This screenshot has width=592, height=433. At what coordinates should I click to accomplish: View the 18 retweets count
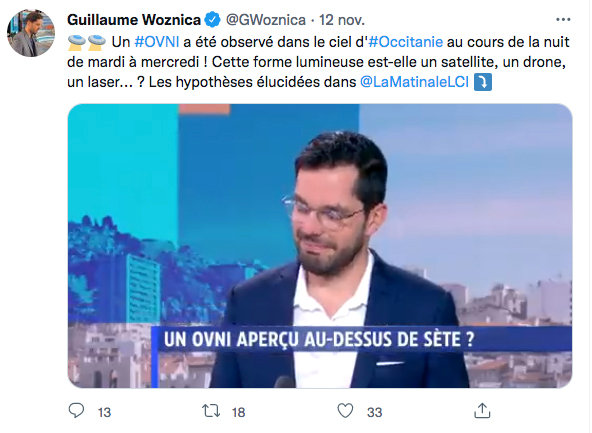click(x=238, y=412)
